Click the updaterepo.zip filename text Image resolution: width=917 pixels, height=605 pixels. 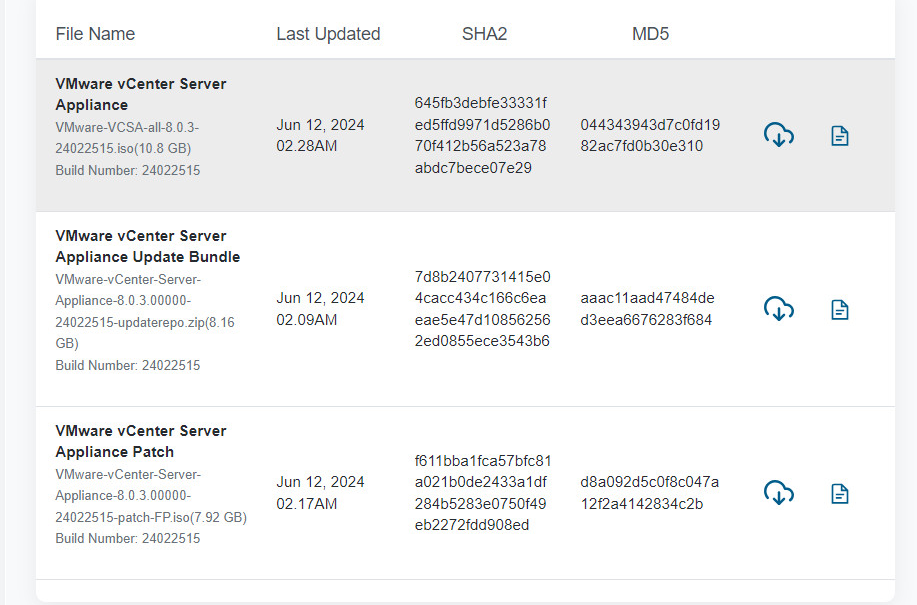tap(145, 311)
